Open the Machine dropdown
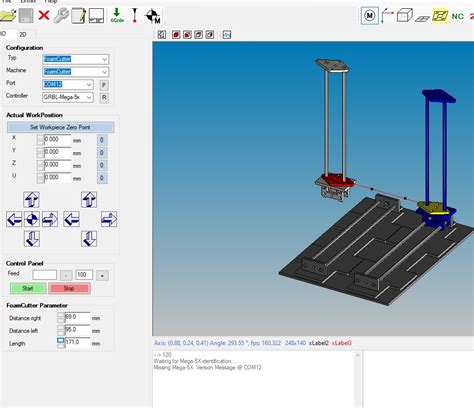The height and width of the screenshot is (408, 474). click(76, 72)
